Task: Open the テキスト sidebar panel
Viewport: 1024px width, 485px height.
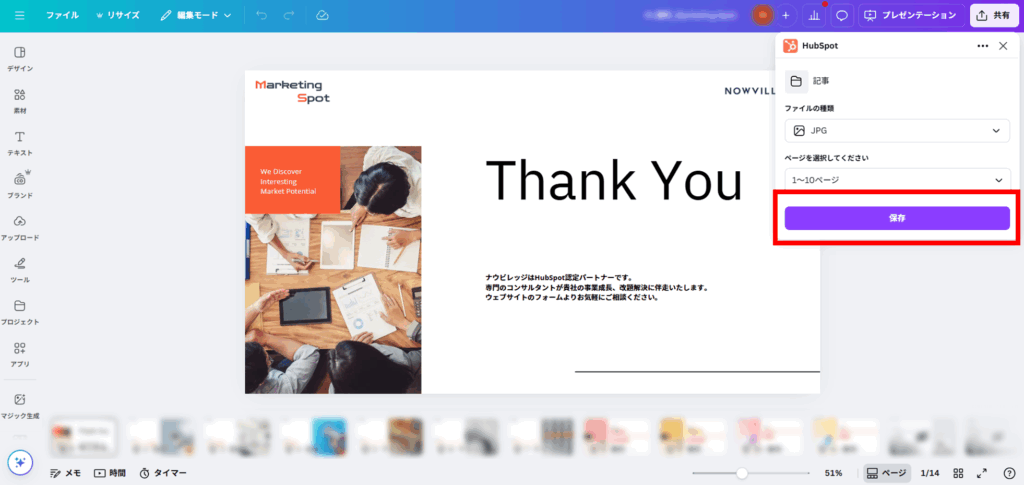Action: 20,143
